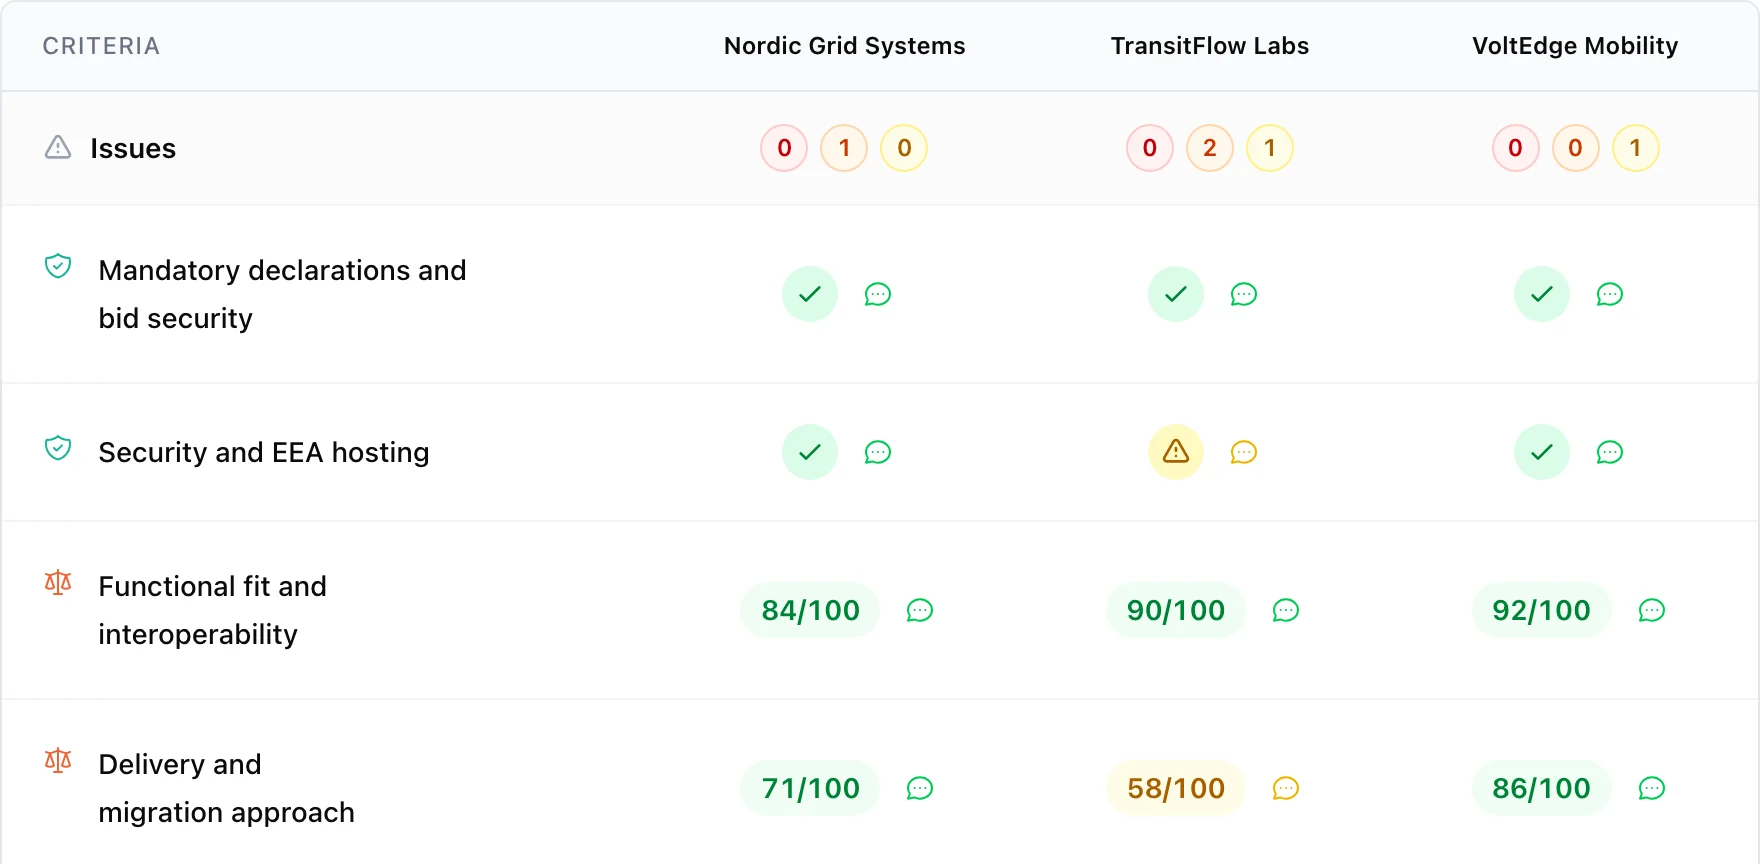Select TransitFlow Labs red issue count
Screen dimensions: 1760x864
click(1150, 148)
